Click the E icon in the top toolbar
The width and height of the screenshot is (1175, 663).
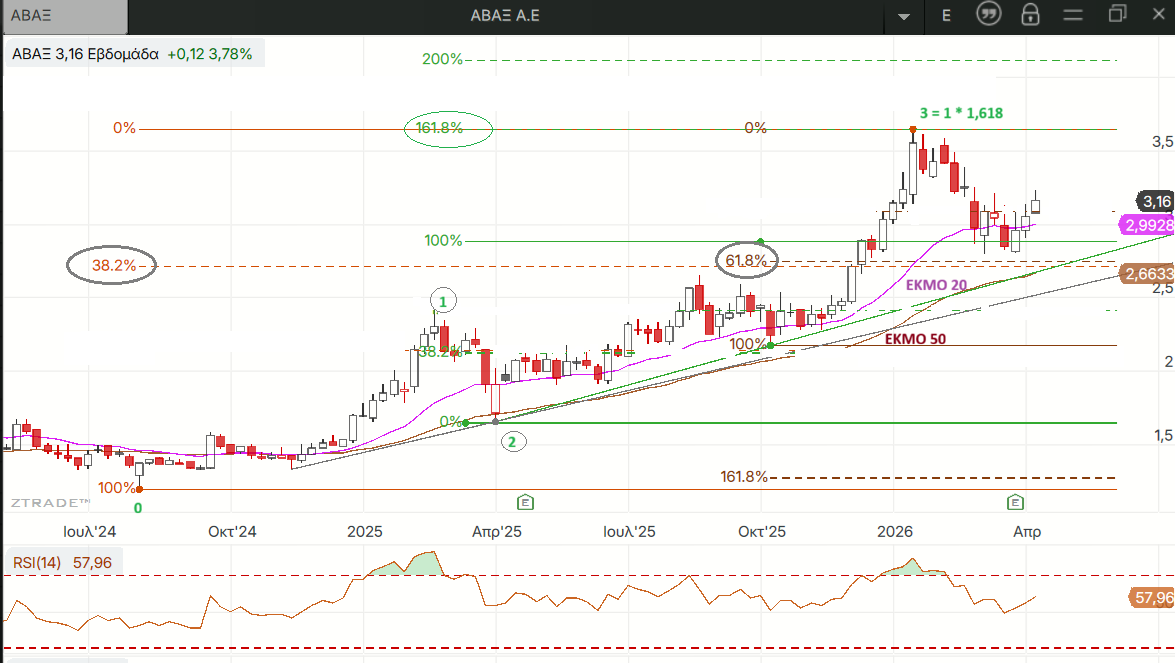click(946, 15)
